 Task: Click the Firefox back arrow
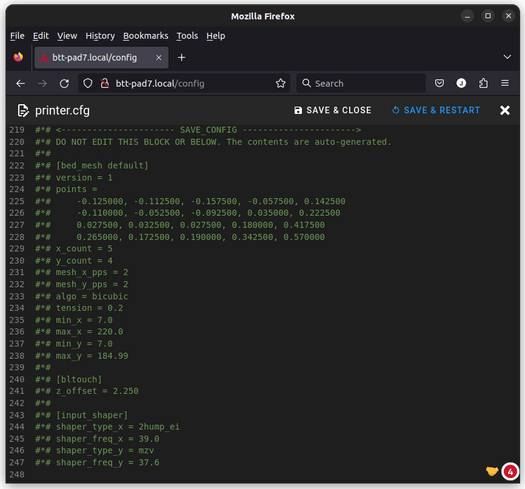tap(21, 83)
